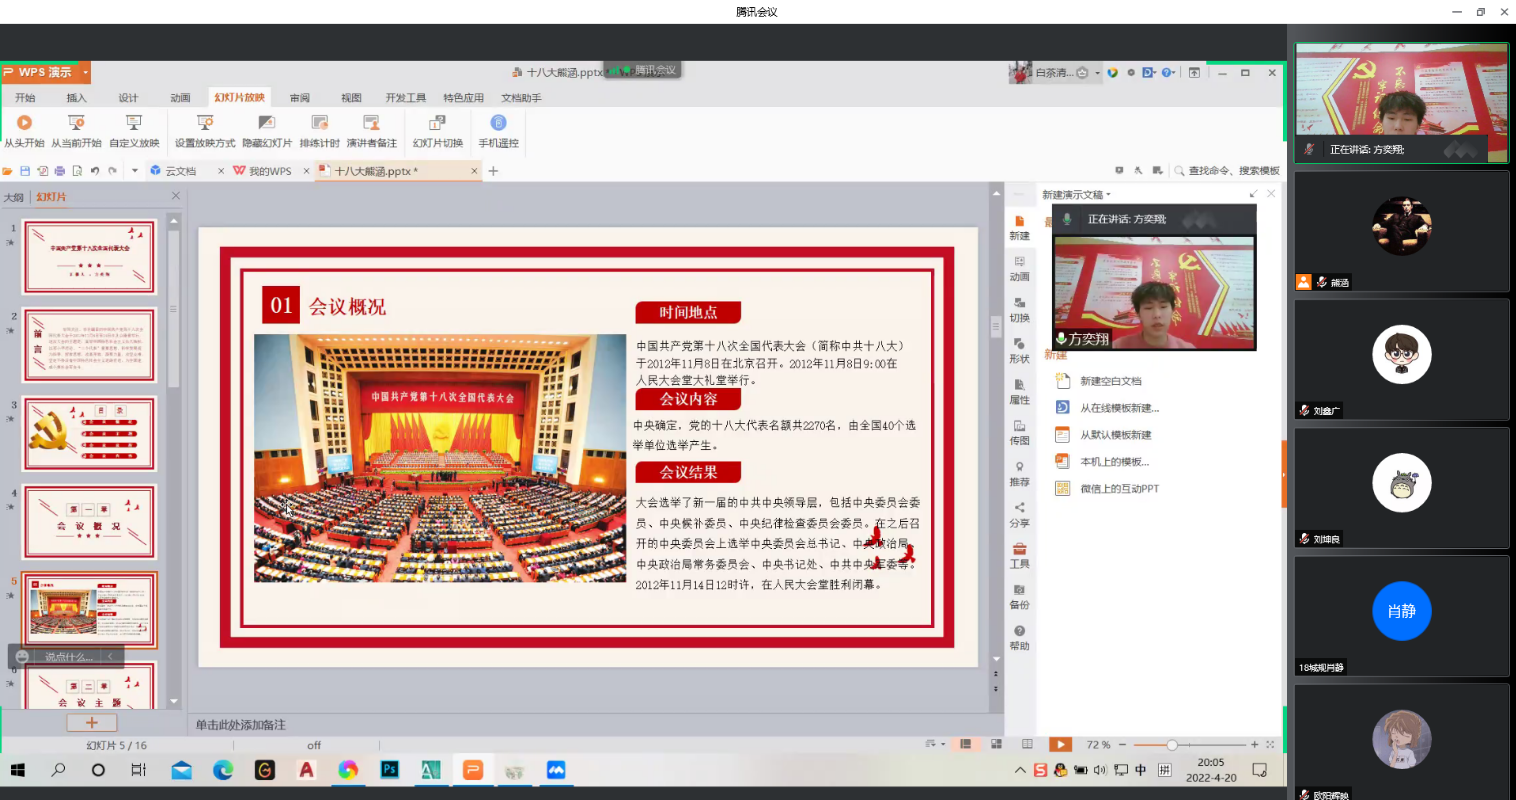The height and width of the screenshot is (800, 1516).
Task: Click 隐藏幻灯片 hide slide icon
Action: (266, 123)
